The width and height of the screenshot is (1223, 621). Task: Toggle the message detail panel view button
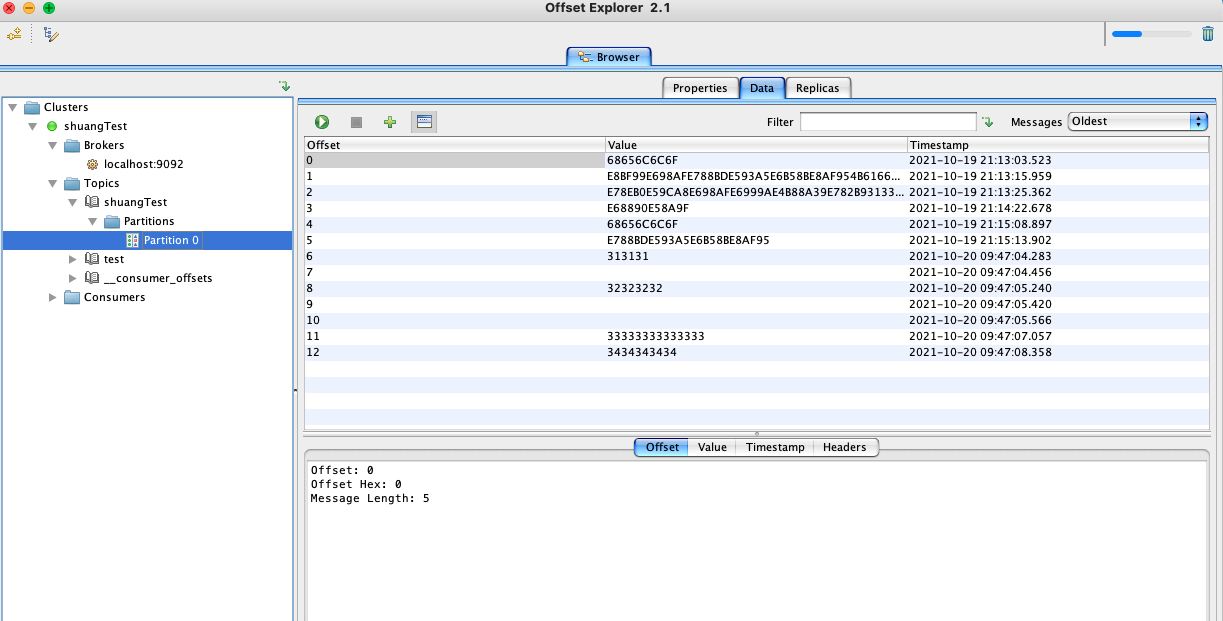pos(424,122)
